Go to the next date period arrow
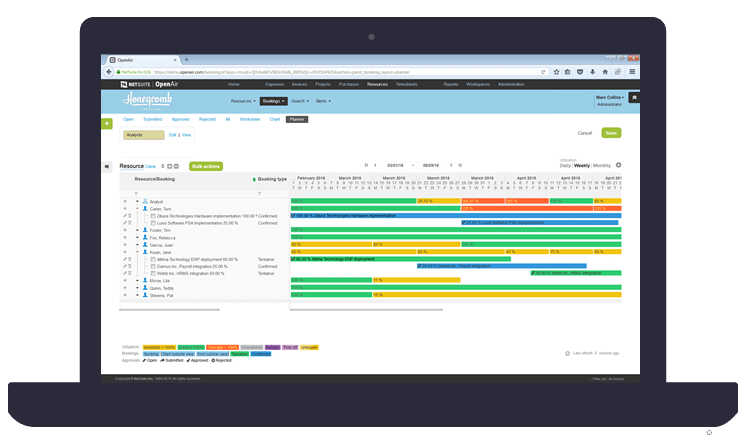The image size is (746, 444). point(450,165)
